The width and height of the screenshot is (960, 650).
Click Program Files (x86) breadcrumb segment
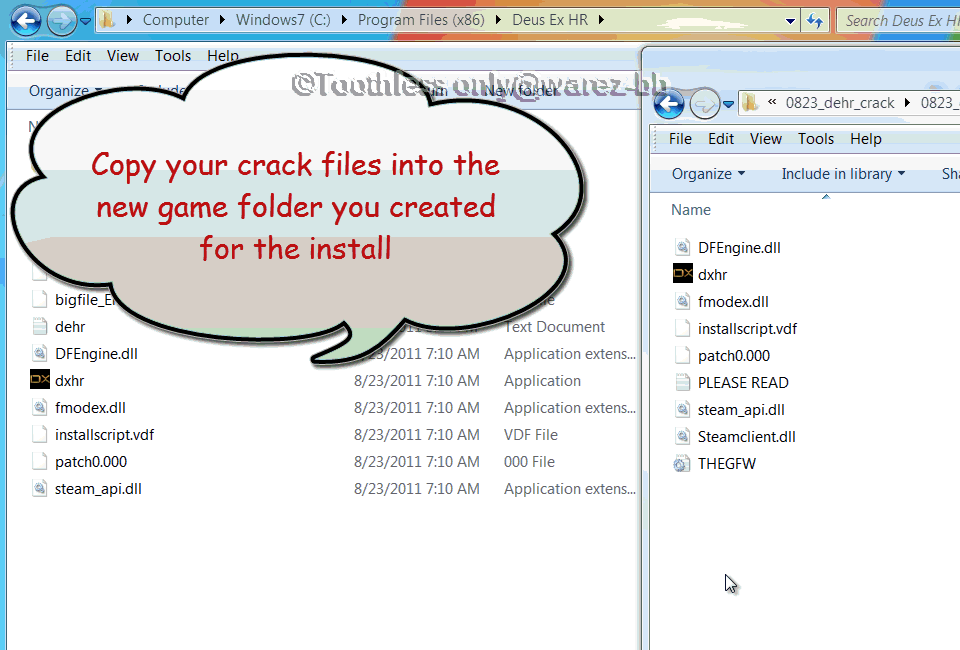coord(421,20)
